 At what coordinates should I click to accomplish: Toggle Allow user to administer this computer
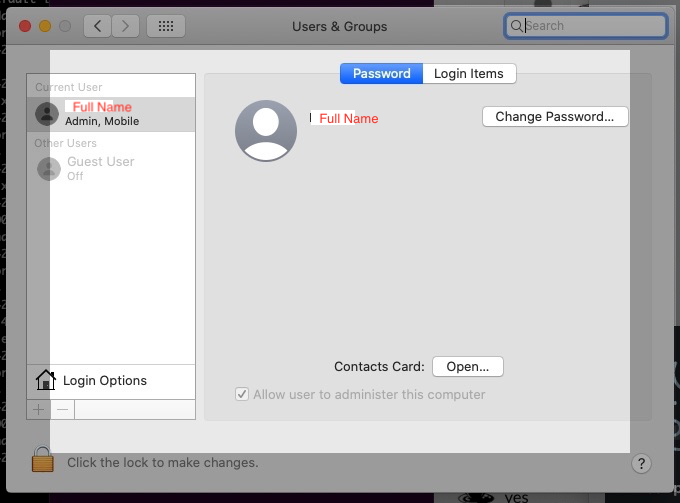click(242, 394)
